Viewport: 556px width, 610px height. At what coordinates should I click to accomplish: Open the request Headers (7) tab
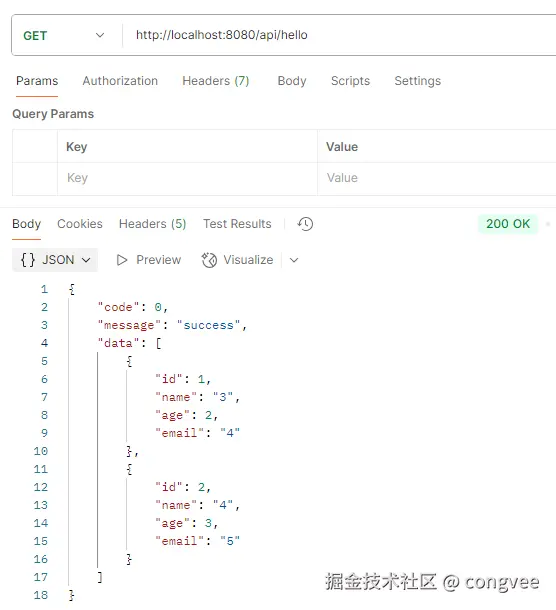pos(216,81)
